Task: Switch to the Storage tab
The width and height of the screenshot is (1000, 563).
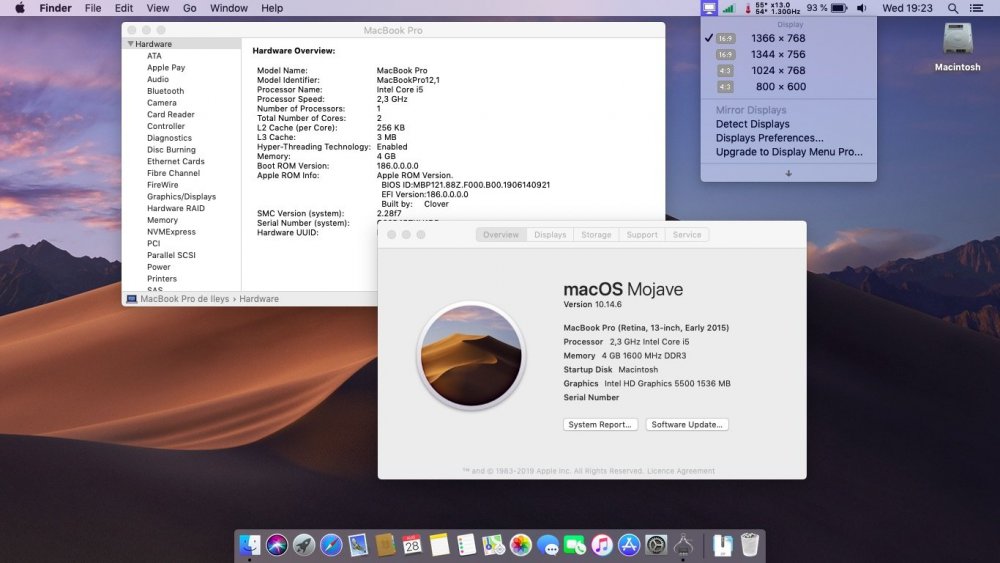Action: [596, 235]
